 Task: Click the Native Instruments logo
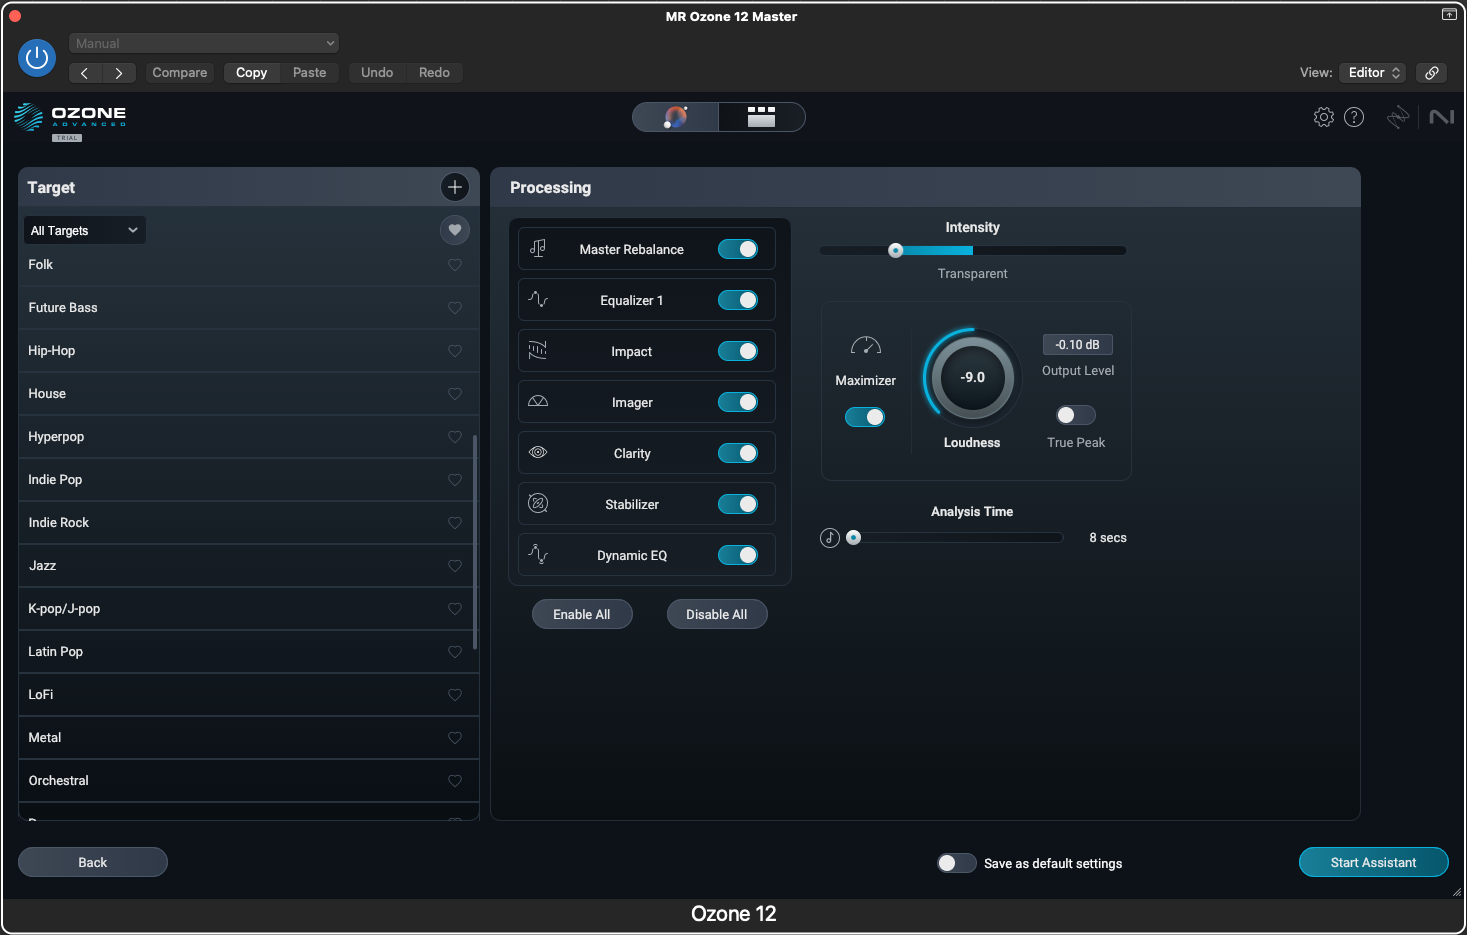tap(1442, 116)
